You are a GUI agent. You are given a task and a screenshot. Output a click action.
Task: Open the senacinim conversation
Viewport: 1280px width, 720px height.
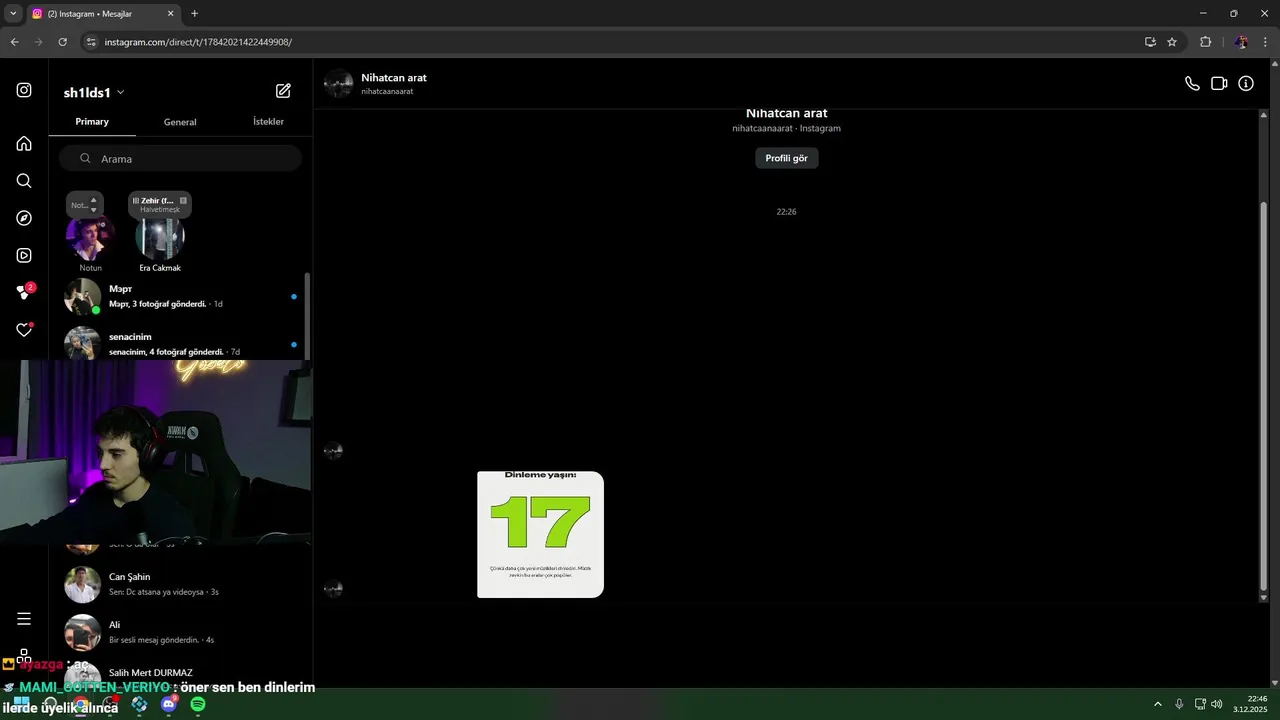click(x=180, y=344)
